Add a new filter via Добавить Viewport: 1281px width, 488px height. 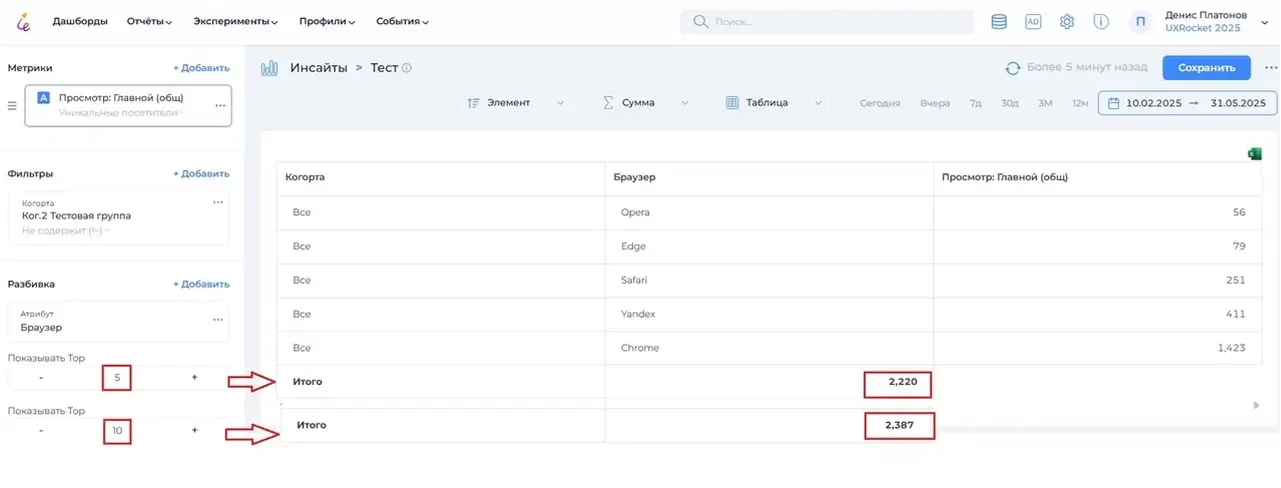coord(201,173)
